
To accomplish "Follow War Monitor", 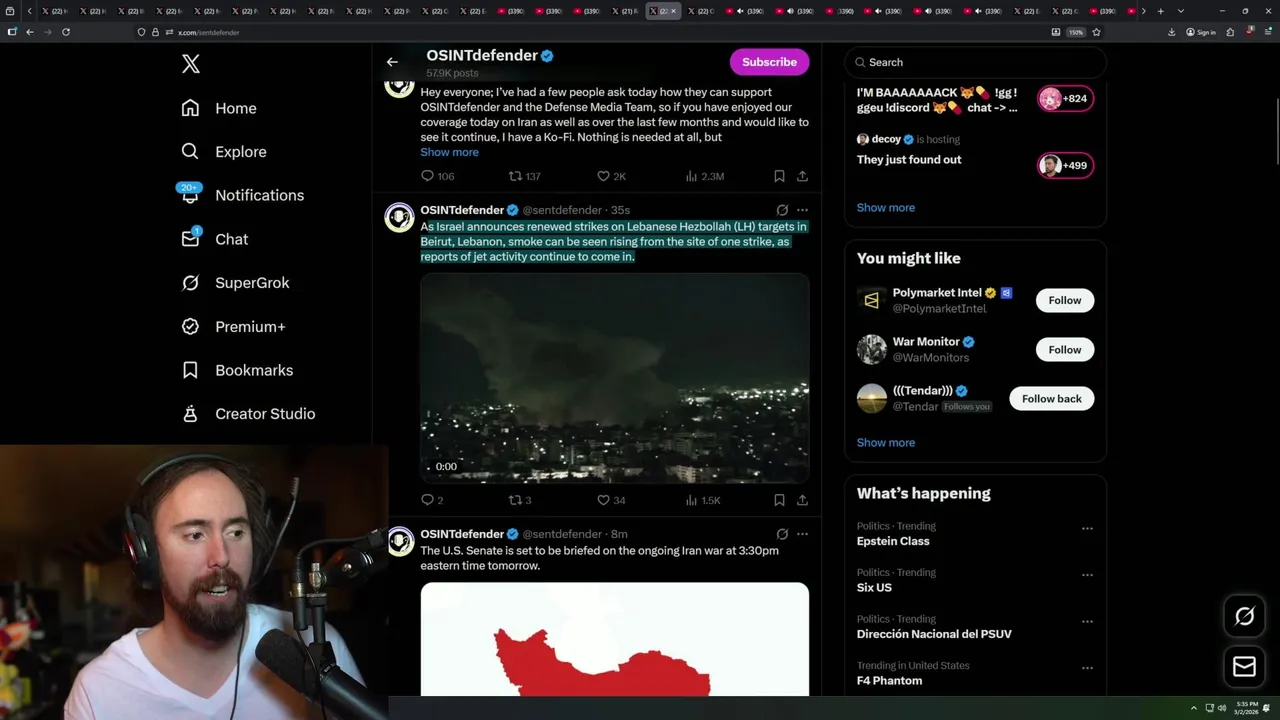I will (x=1065, y=350).
